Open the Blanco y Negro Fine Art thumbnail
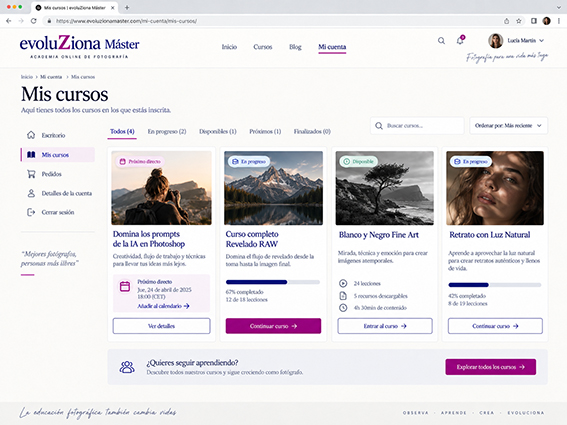567x425 pixels. [385, 188]
